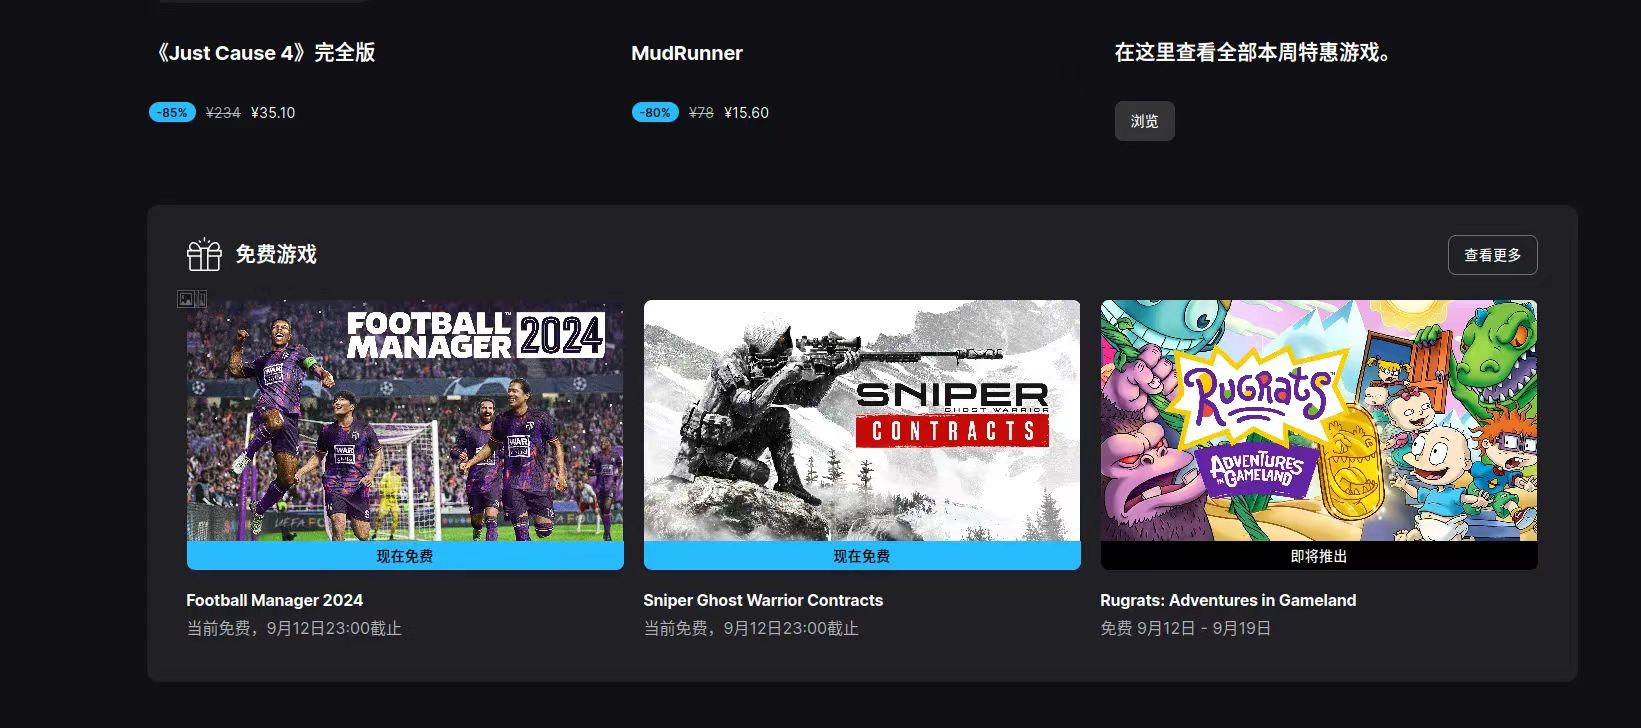Click the 在这里查看全部本周特惠游戏 text
This screenshot has width=1641, height=728.
(x=1253, y=53)
